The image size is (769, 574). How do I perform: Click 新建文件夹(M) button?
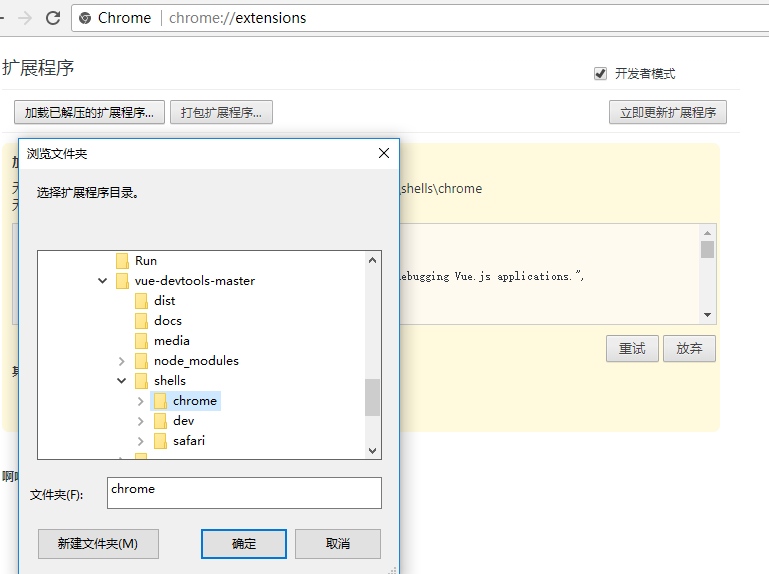[x=98, y=544]
